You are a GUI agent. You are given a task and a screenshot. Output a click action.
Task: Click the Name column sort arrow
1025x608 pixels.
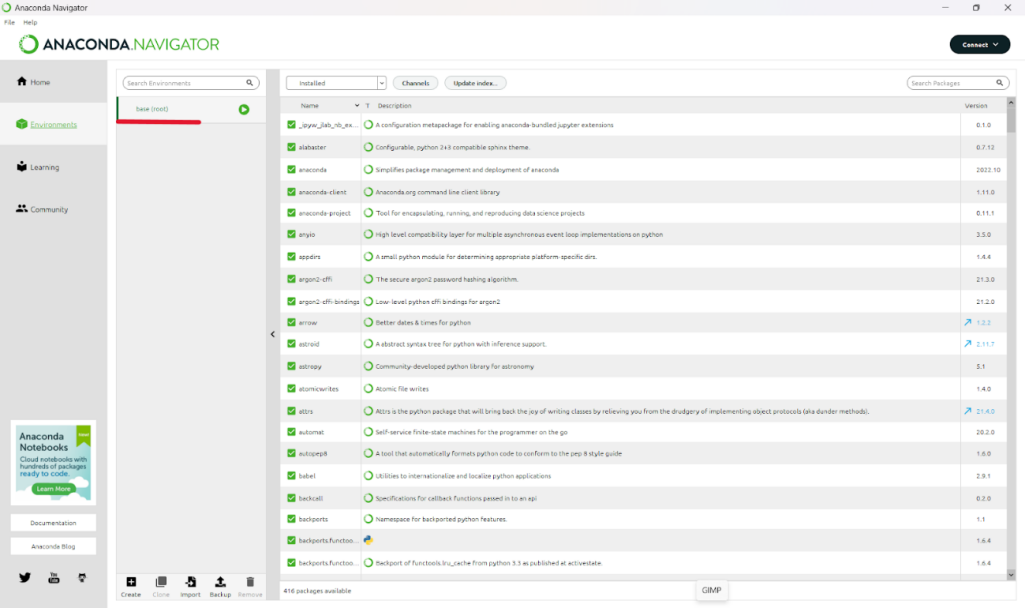tap(357, 105)
